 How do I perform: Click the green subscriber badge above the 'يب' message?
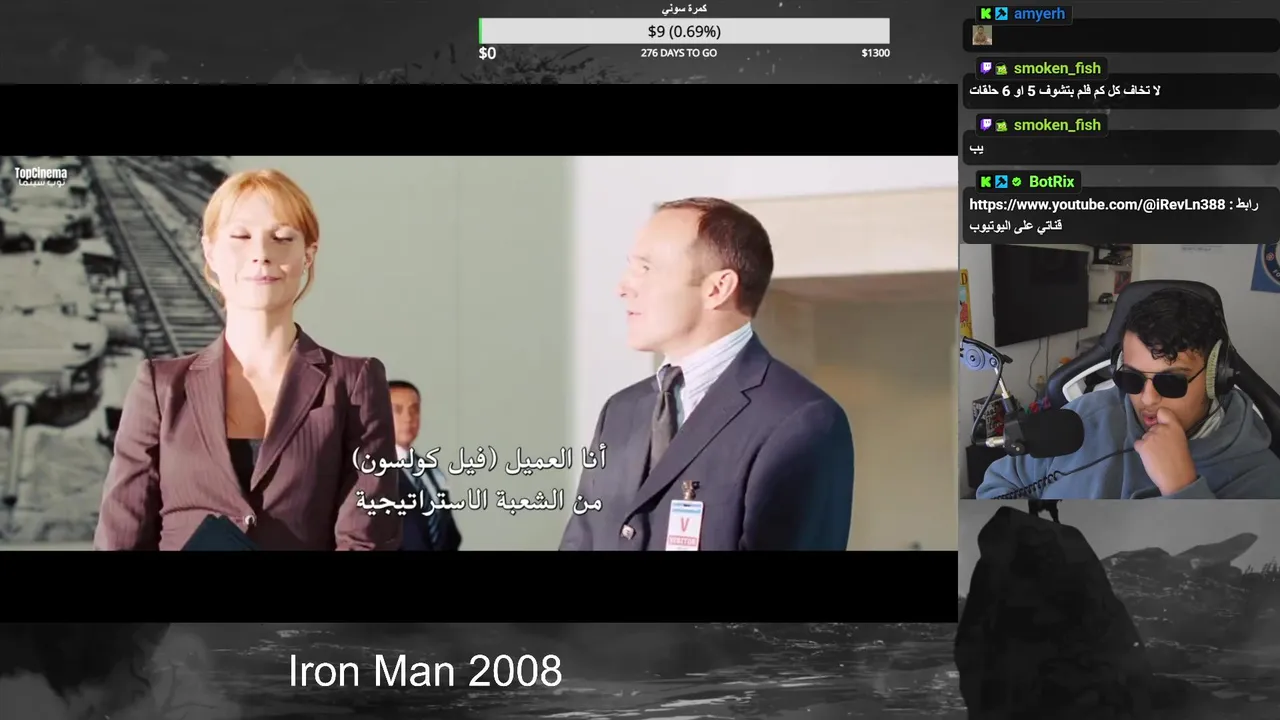click(x=1001, y=125)
